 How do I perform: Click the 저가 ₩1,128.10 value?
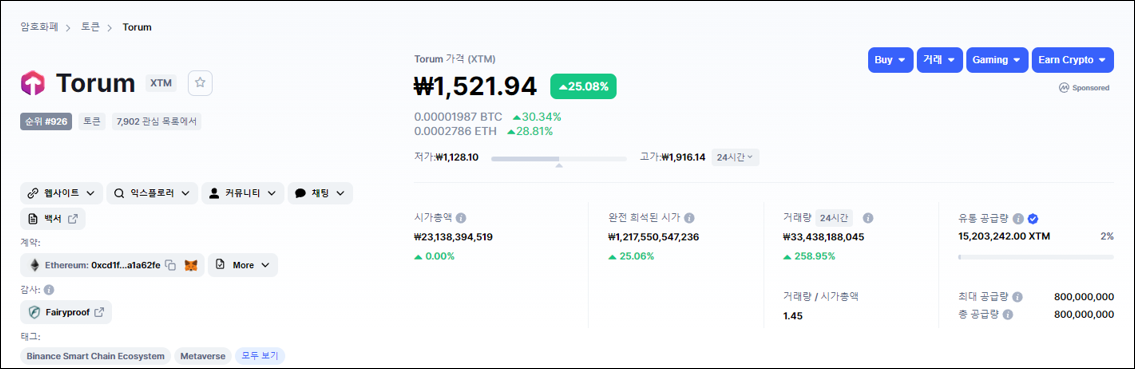click(457, 157)
